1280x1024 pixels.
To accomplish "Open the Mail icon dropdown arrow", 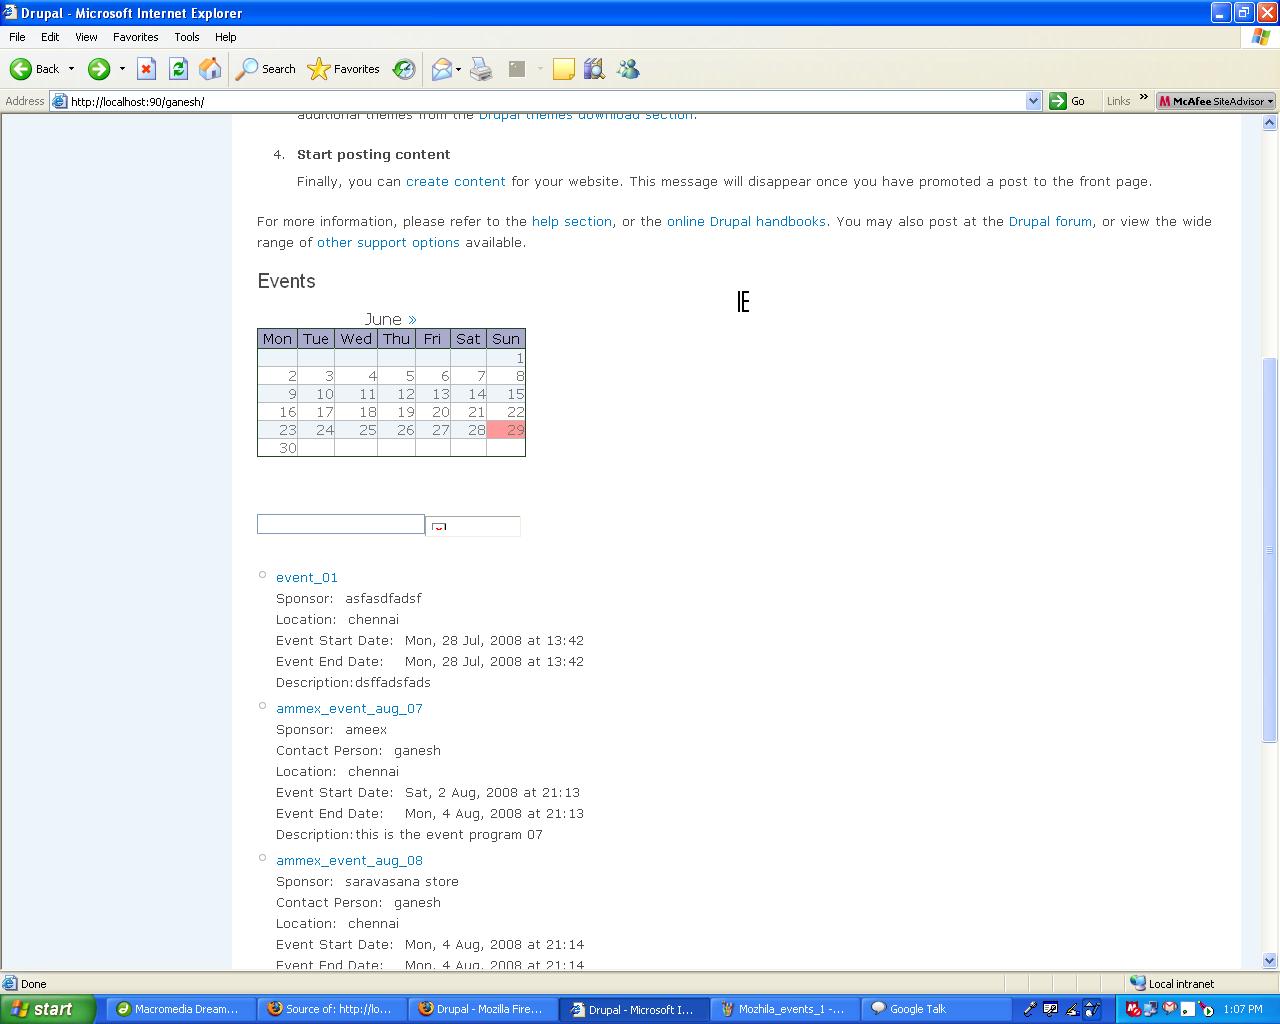I will [x=458, y=69].
